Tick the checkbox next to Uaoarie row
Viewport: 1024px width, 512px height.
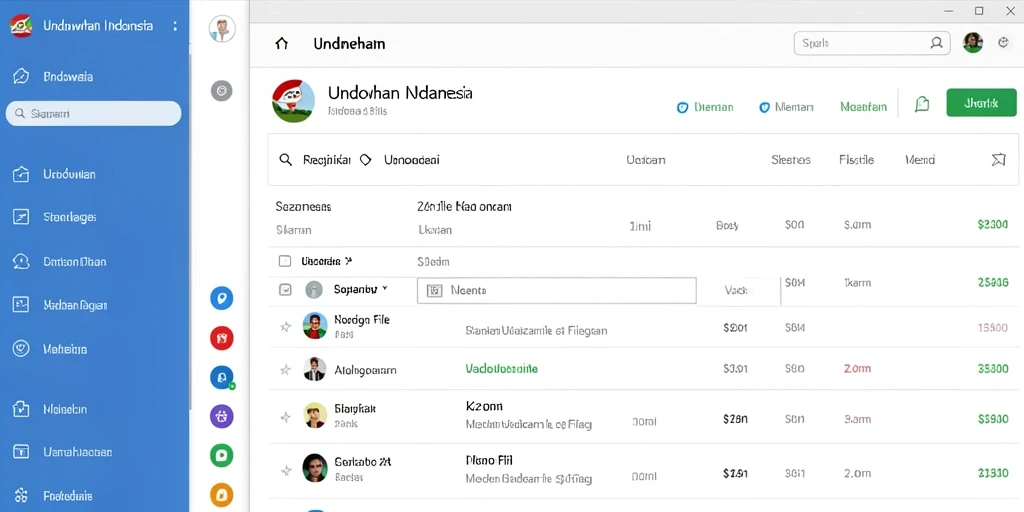tap(285, 261)
